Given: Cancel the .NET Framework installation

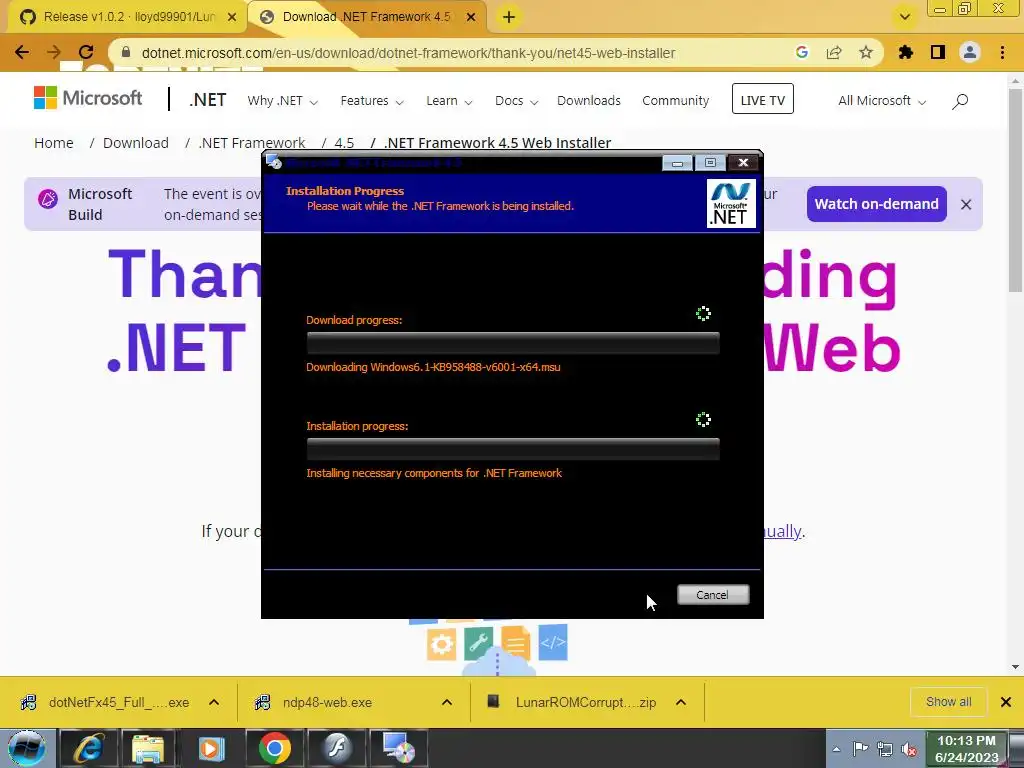Looking at the screenshot, I should click(712, 595).
